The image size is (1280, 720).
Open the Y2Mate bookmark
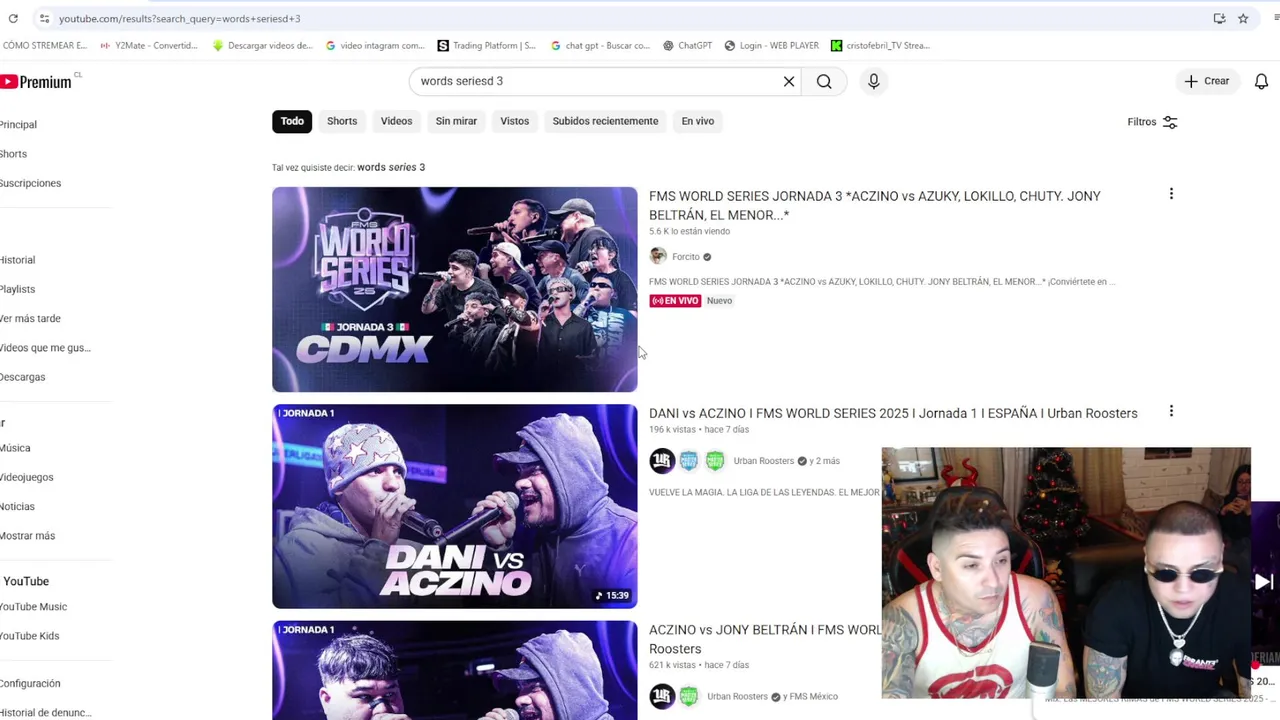click(x=148, y=46)
